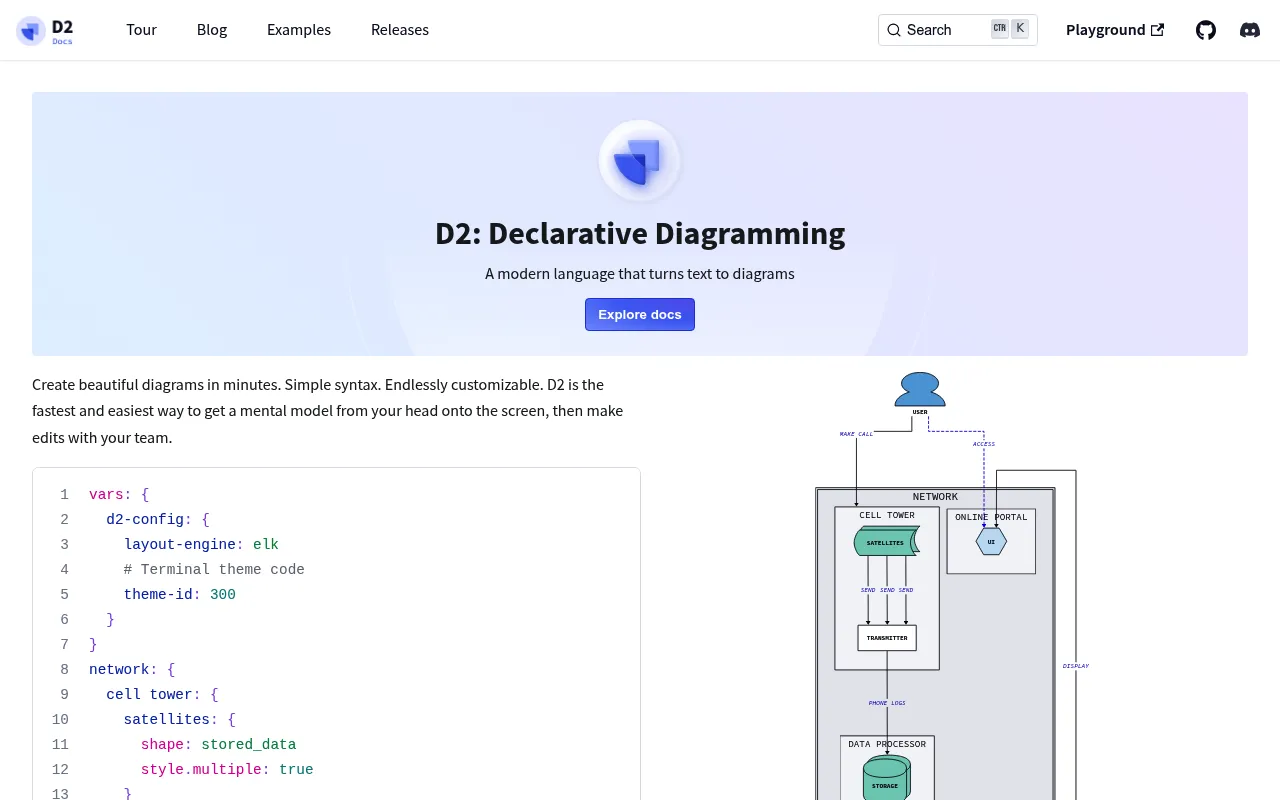1280x800 pixels.
Task: Click the Transmitter box in diagram
Action: (887, 638)
